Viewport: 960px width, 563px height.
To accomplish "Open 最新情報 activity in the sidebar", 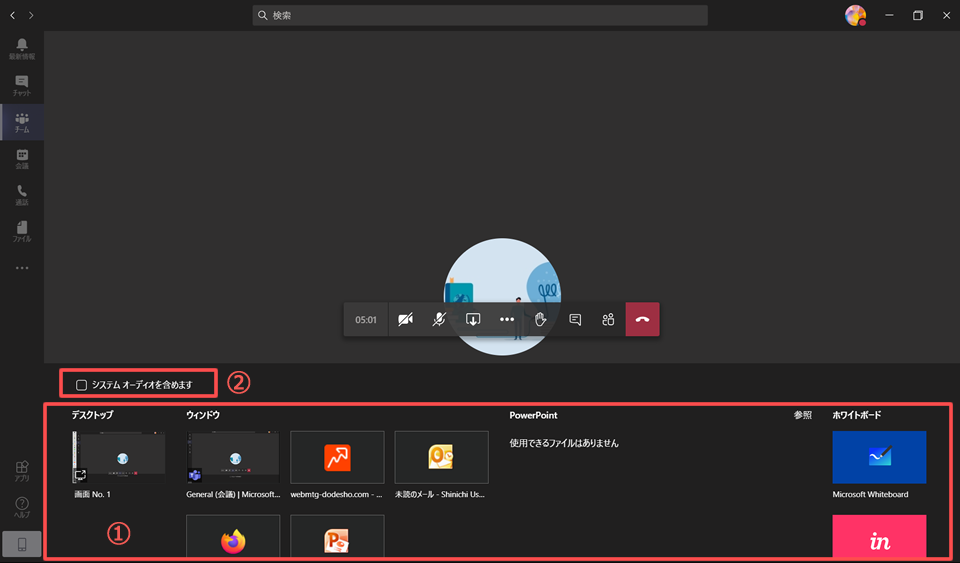I will click(22, 49).
